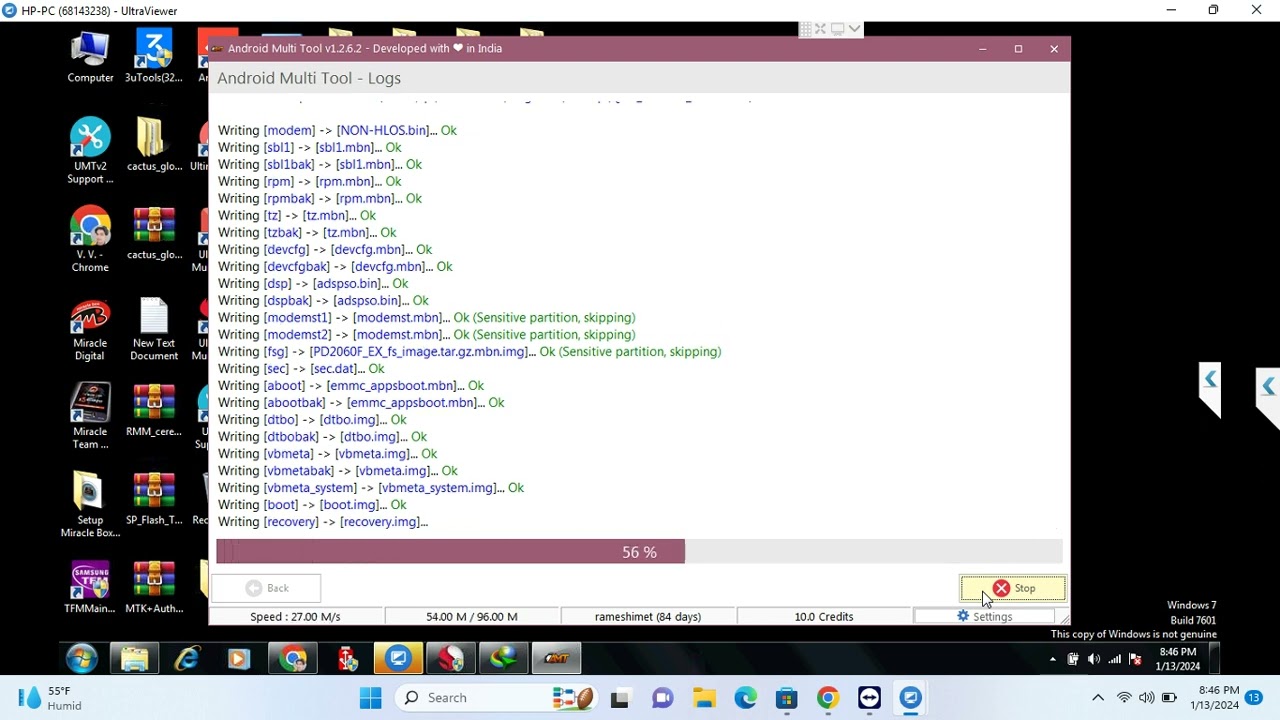Open the Miracle Digital desktop shortcut
Viewport: 1280px width, 720px height.
tap(90, 330)
